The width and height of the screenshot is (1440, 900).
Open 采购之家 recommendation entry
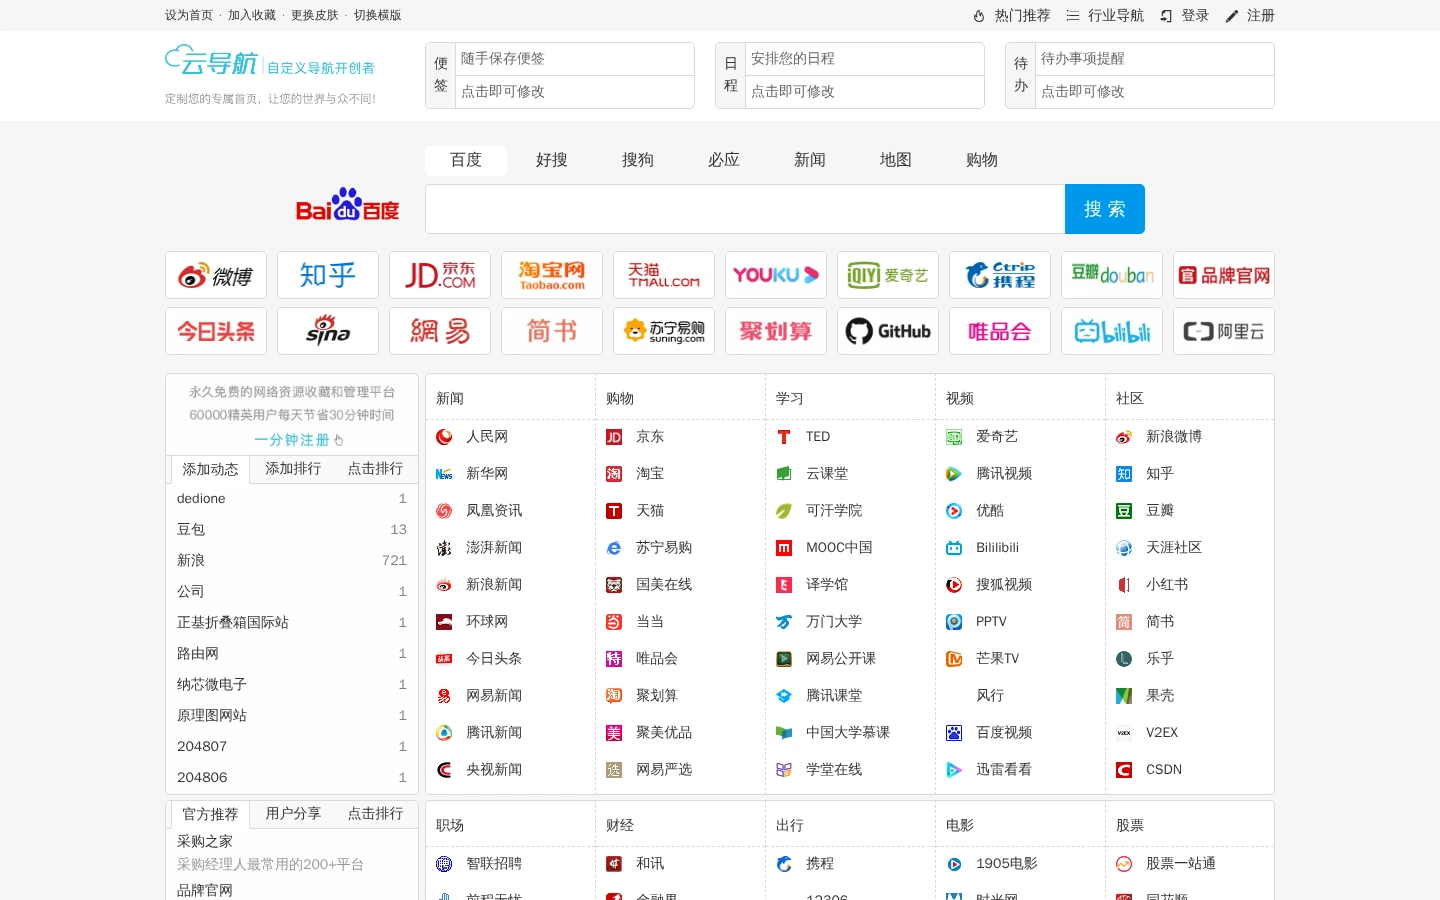coord(205,841)
